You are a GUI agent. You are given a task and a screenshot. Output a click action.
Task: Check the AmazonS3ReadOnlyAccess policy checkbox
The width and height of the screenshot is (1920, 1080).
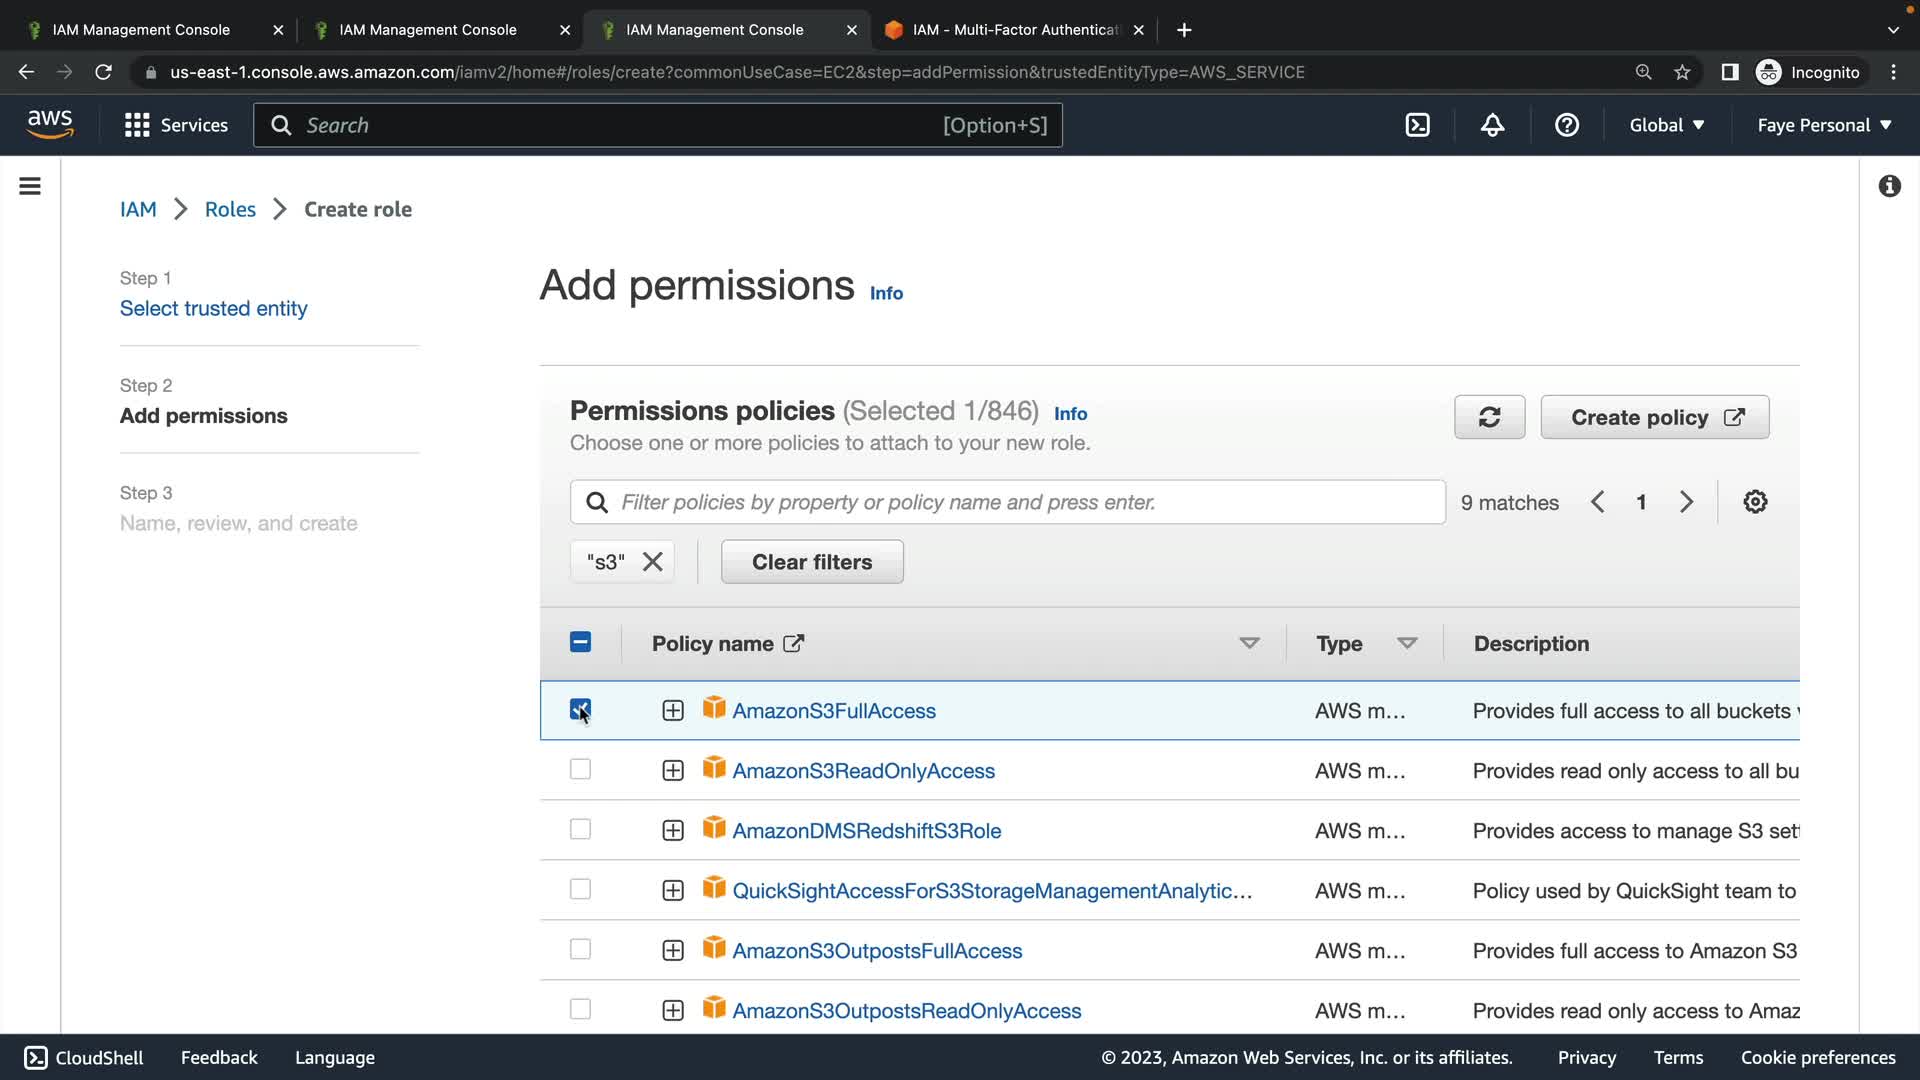click(580, 770)
